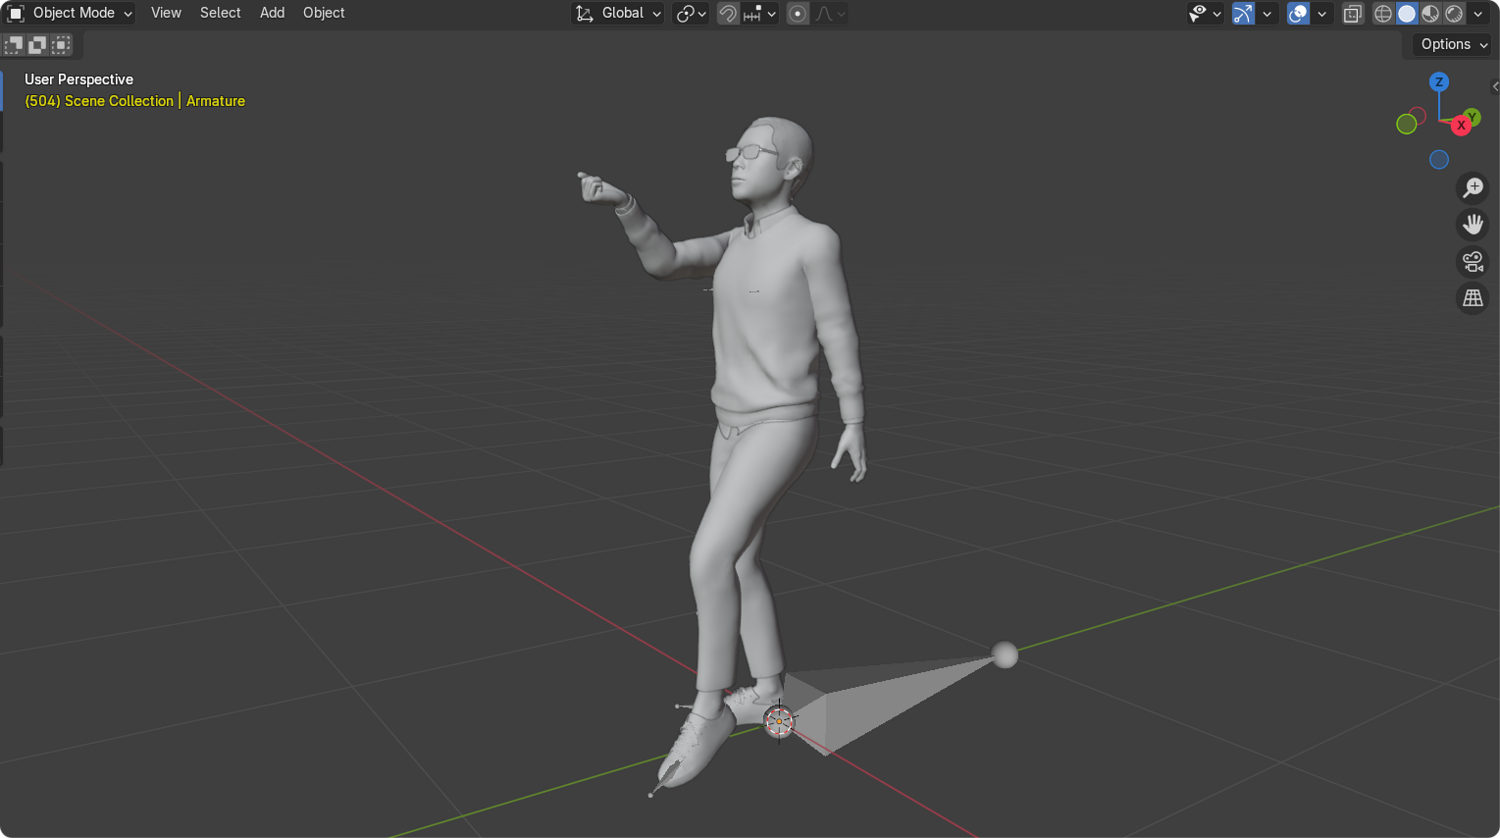This screenshot has width=1500, height=838.
Task: Open the View menu
Action: [166, 13]
